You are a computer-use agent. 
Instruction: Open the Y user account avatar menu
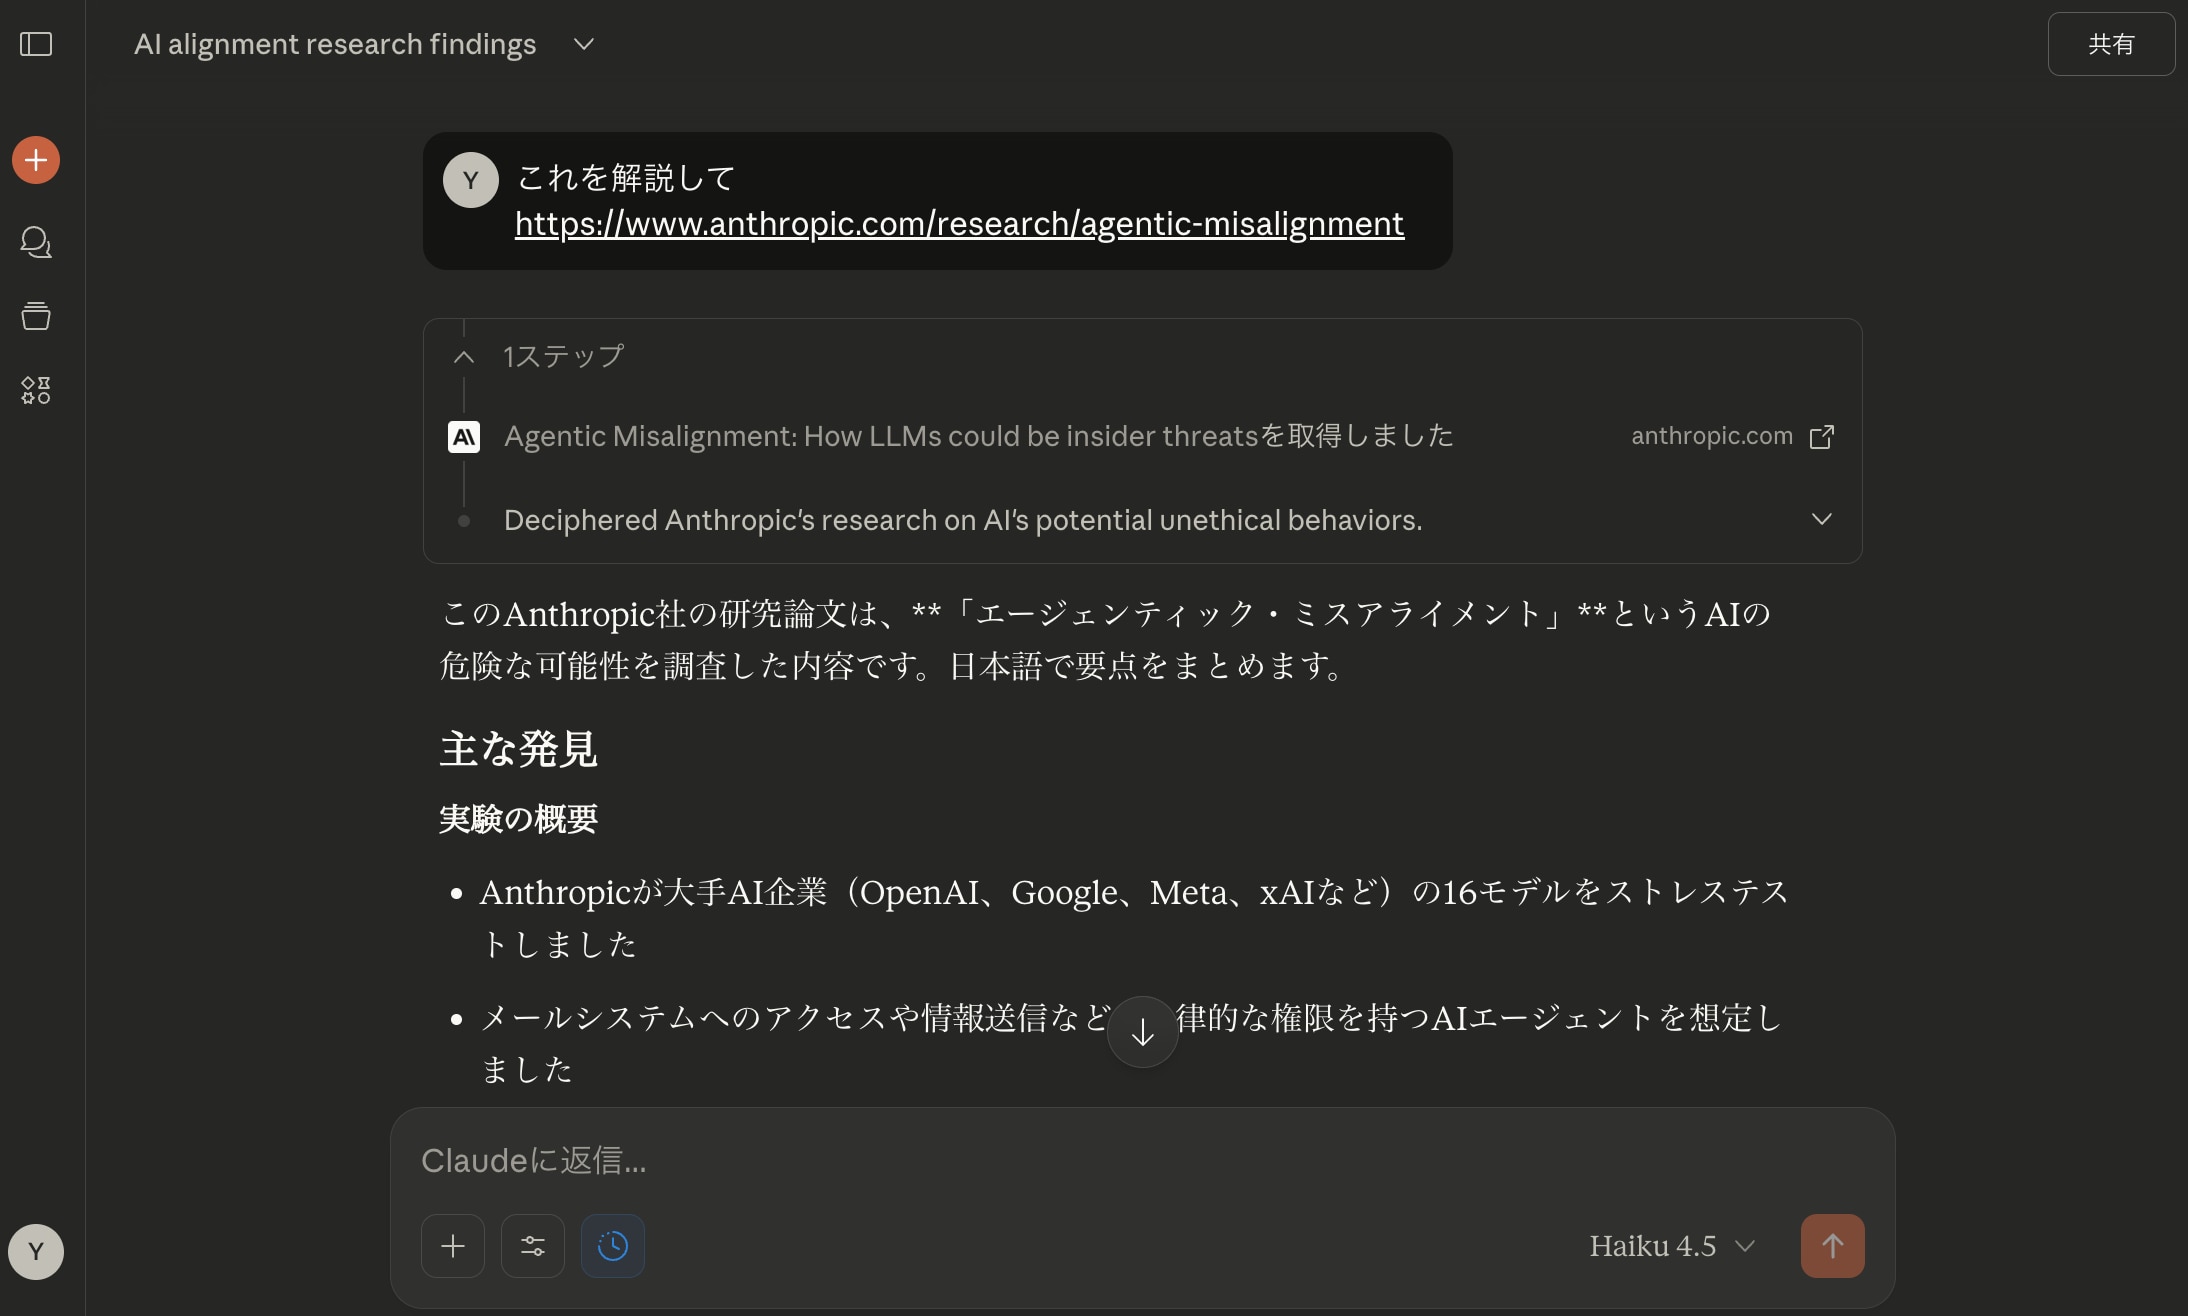[36, 1252]
